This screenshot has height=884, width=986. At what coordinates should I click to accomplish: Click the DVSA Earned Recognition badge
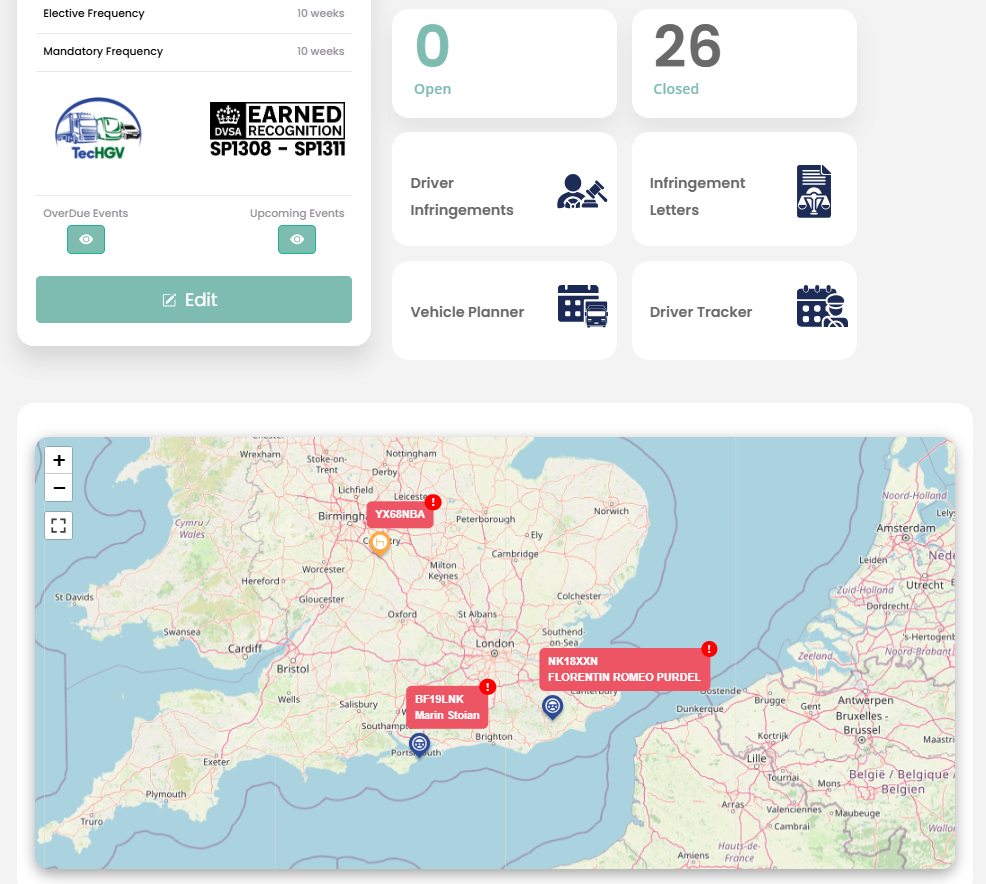pyautogui.click(x=277, y=131)
